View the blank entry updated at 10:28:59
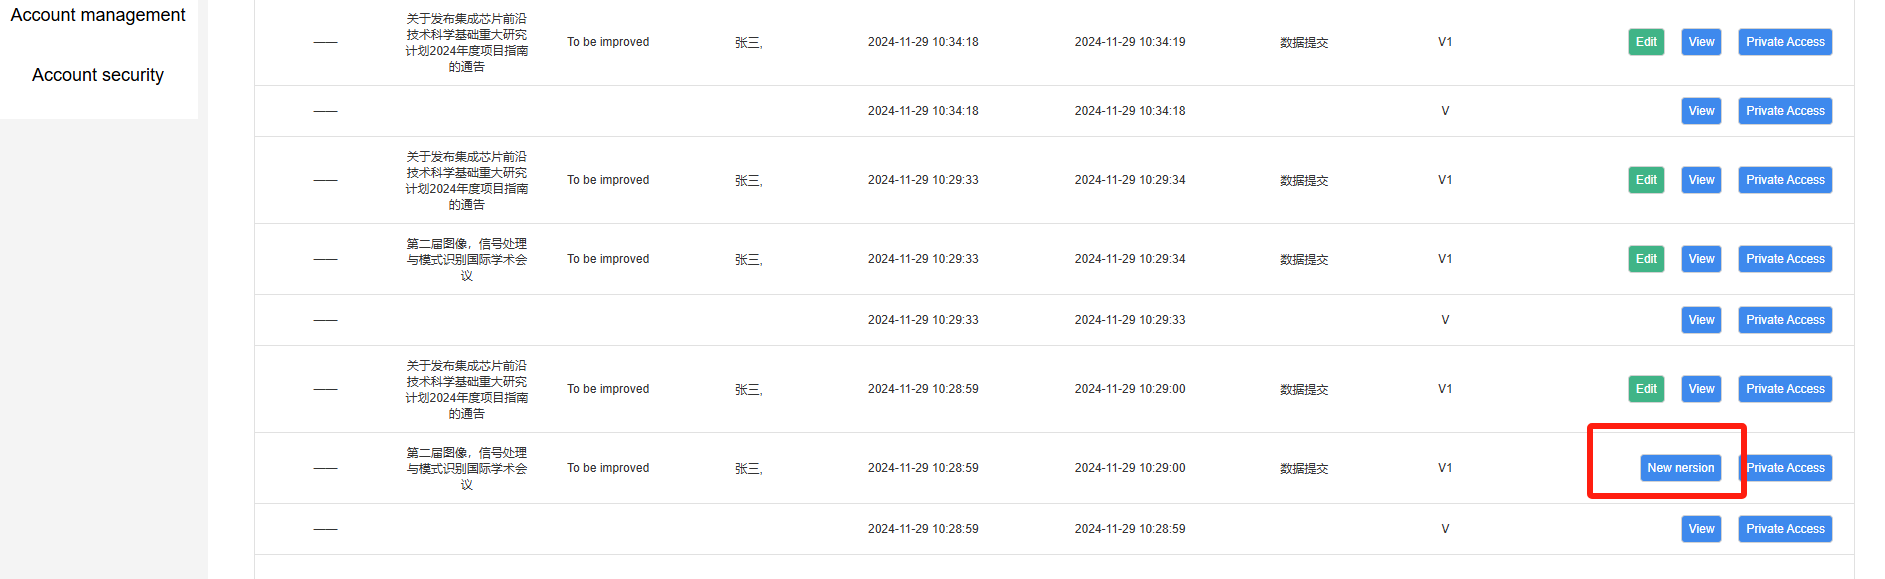The width and height of the screenshot is (1885, 579). pos(1701,529)
